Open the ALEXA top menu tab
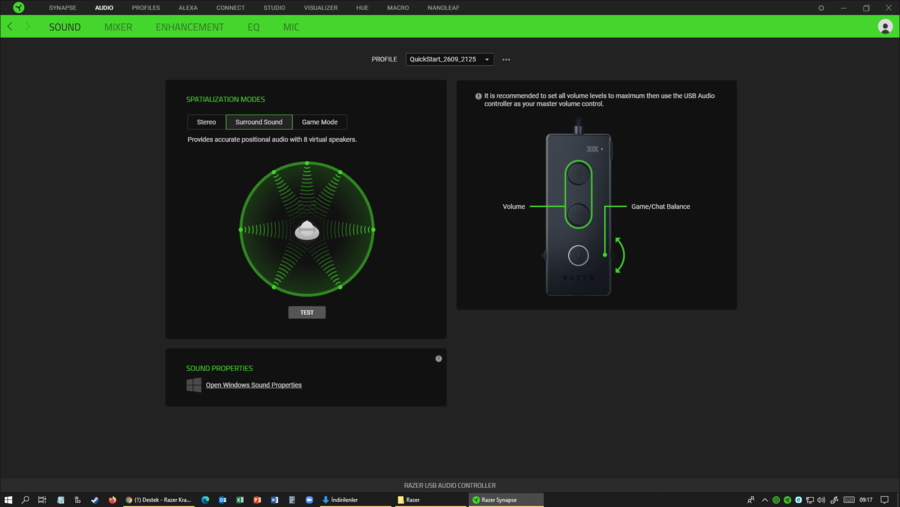 188,8
